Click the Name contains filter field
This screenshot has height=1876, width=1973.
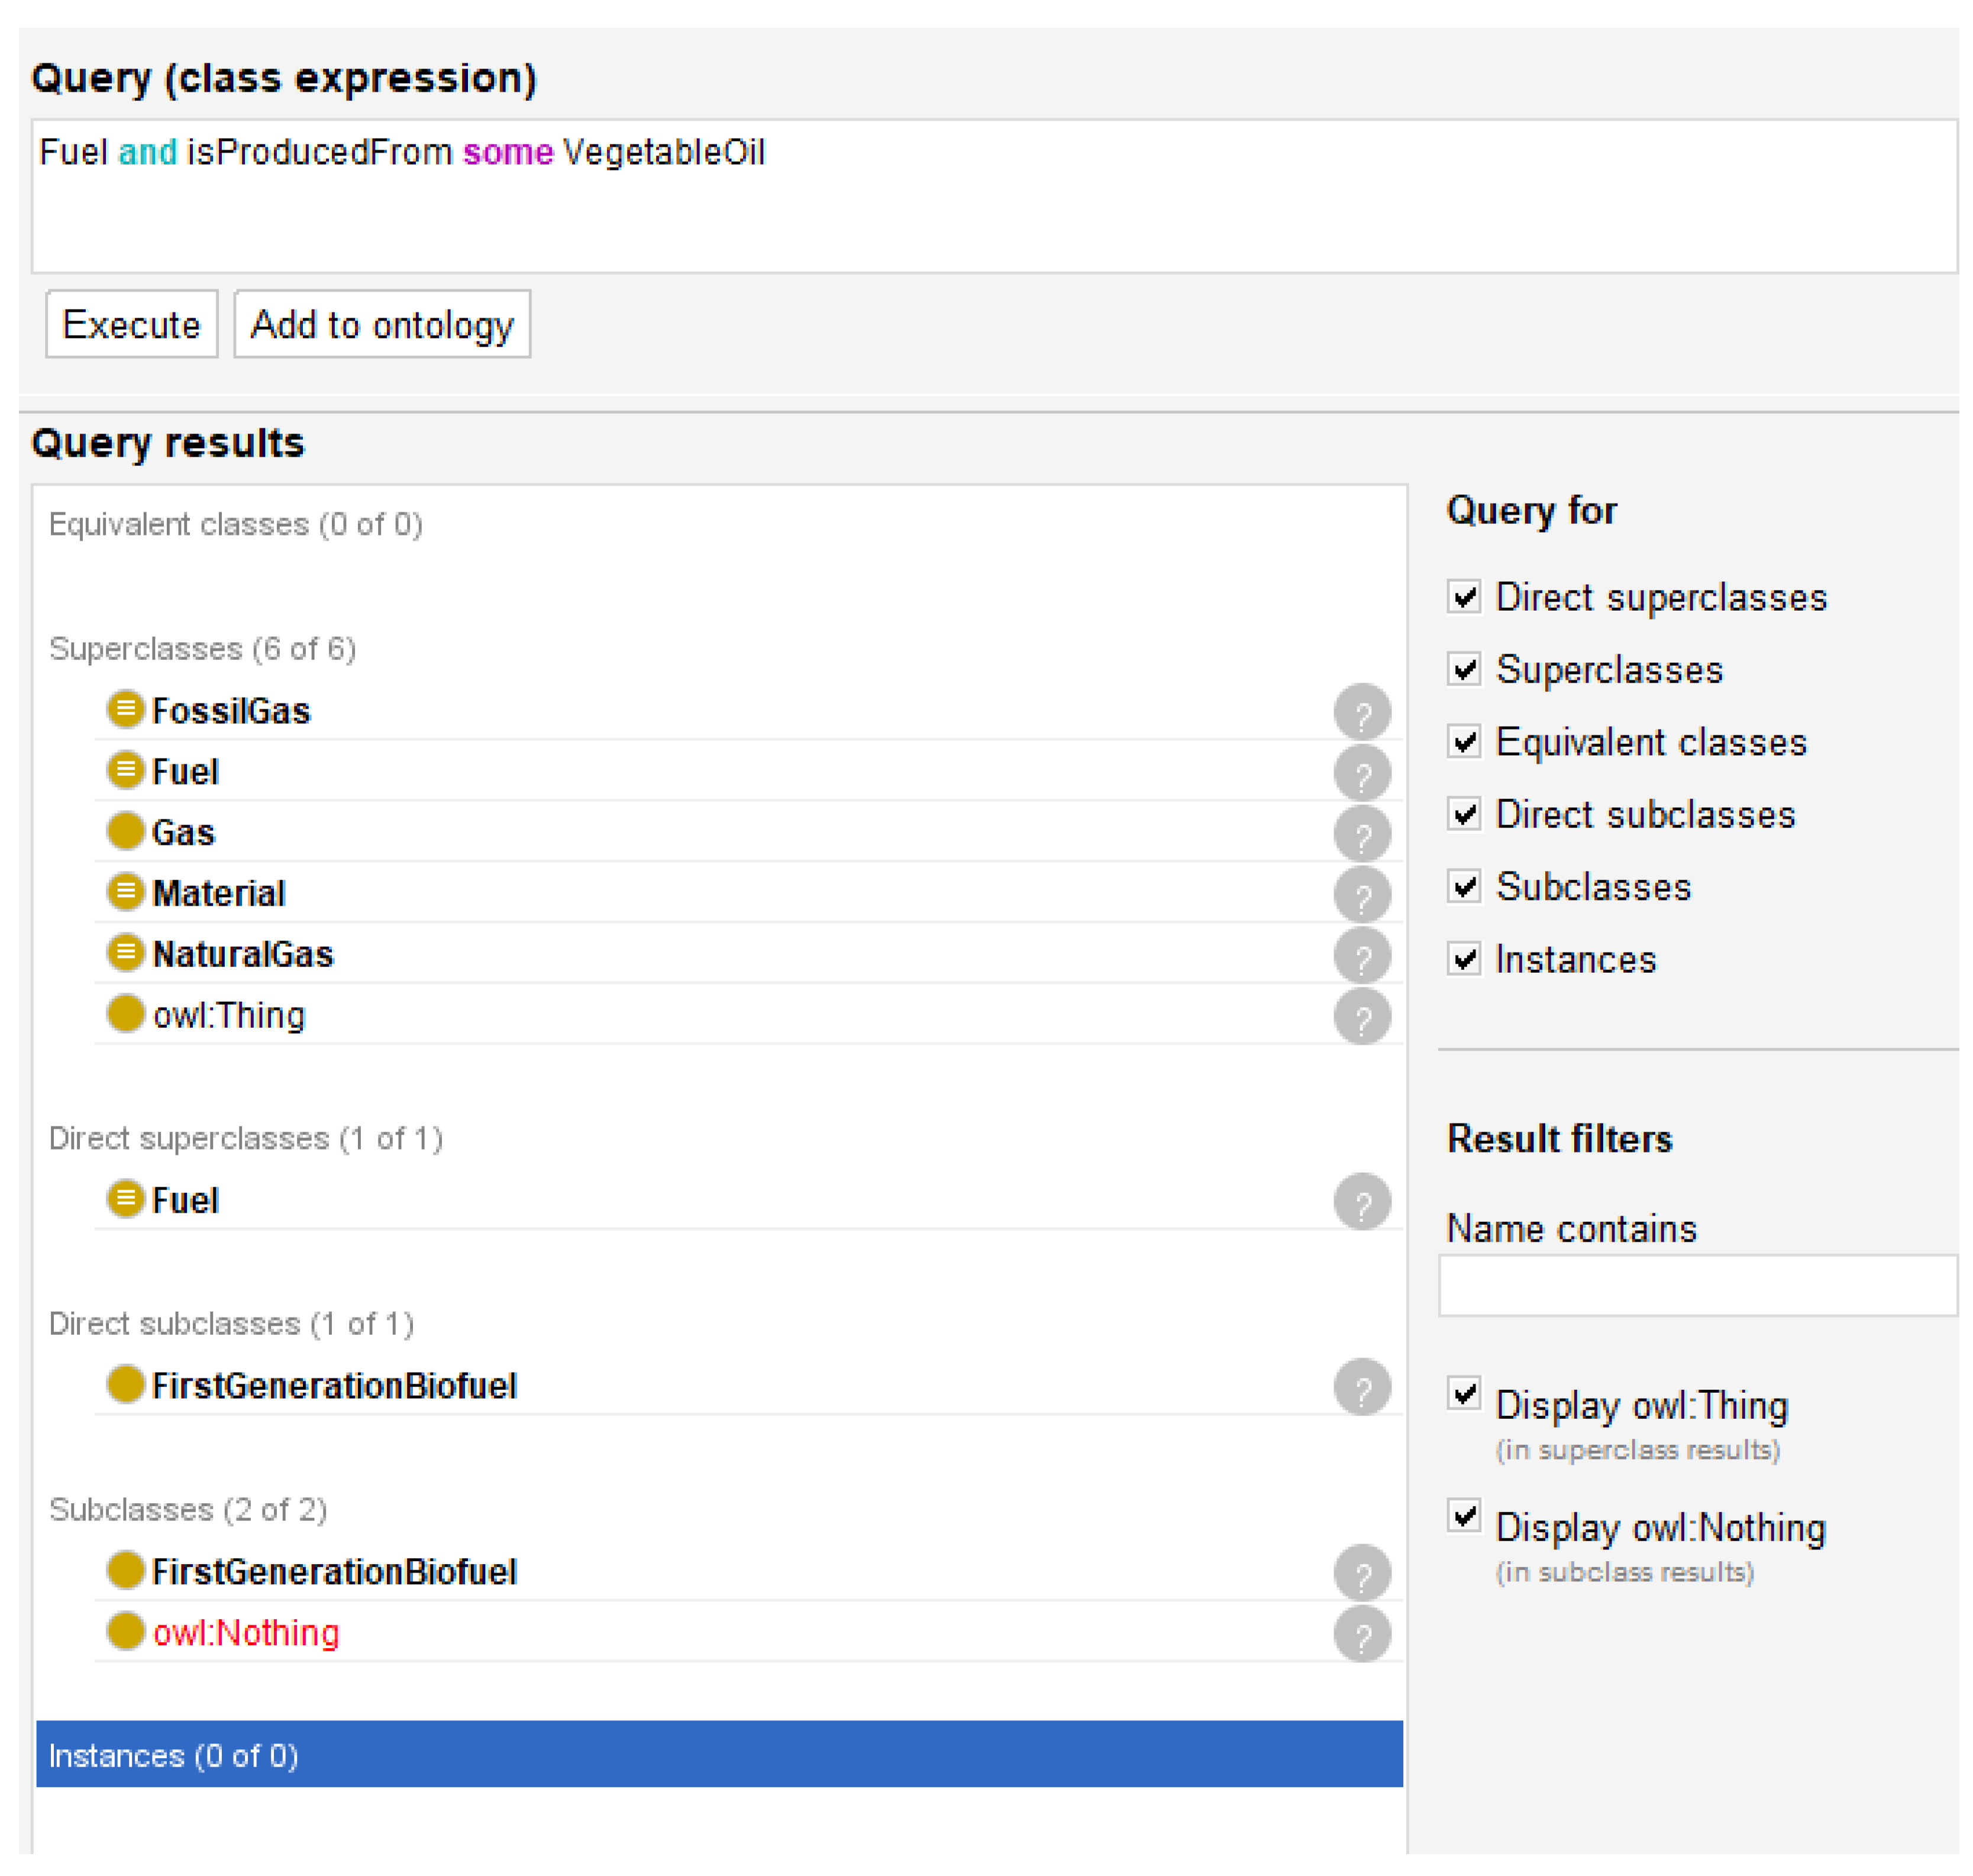point(1696,1286)
